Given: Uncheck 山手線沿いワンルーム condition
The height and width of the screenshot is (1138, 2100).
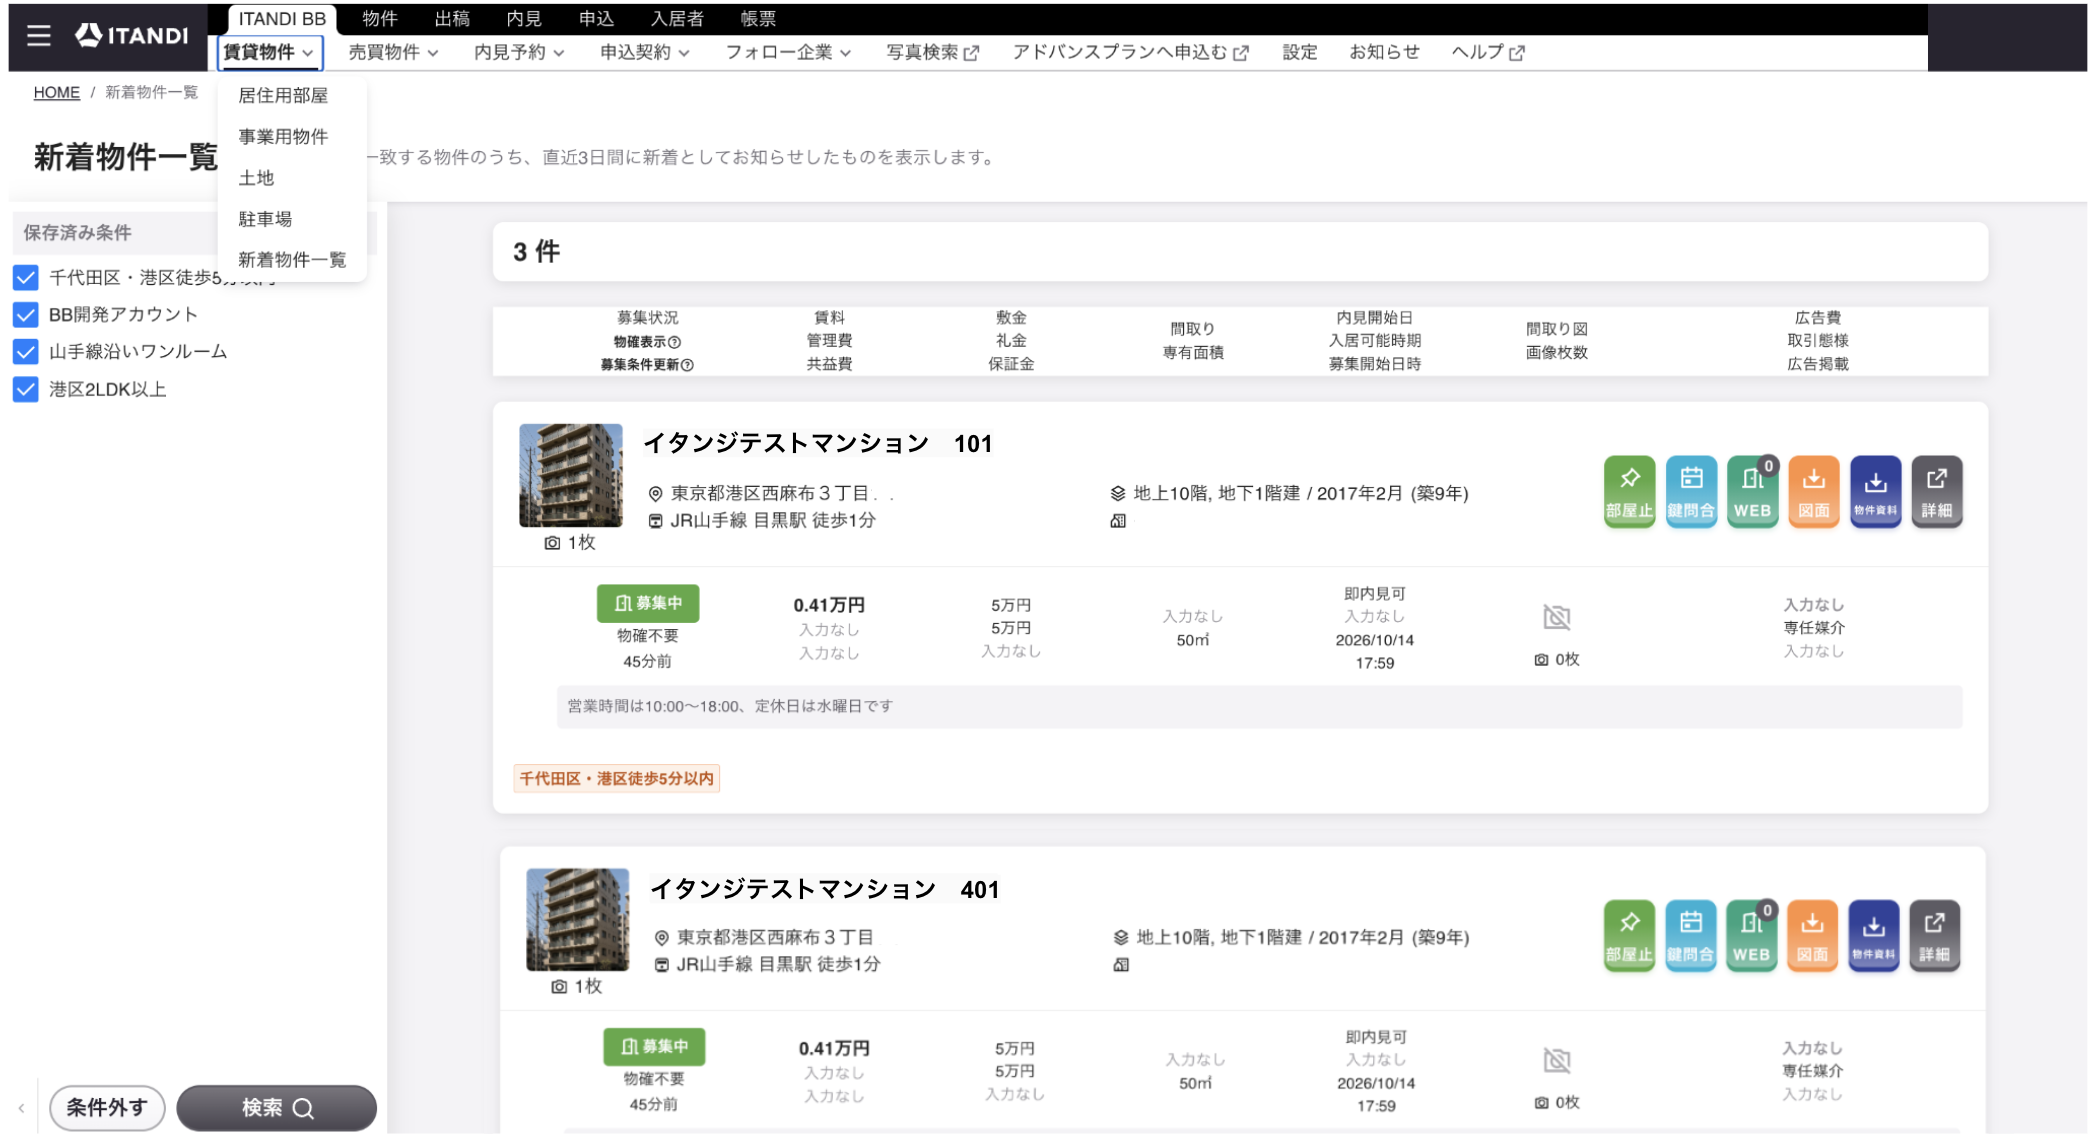Looking at the screenshot, I should point(26,352).
